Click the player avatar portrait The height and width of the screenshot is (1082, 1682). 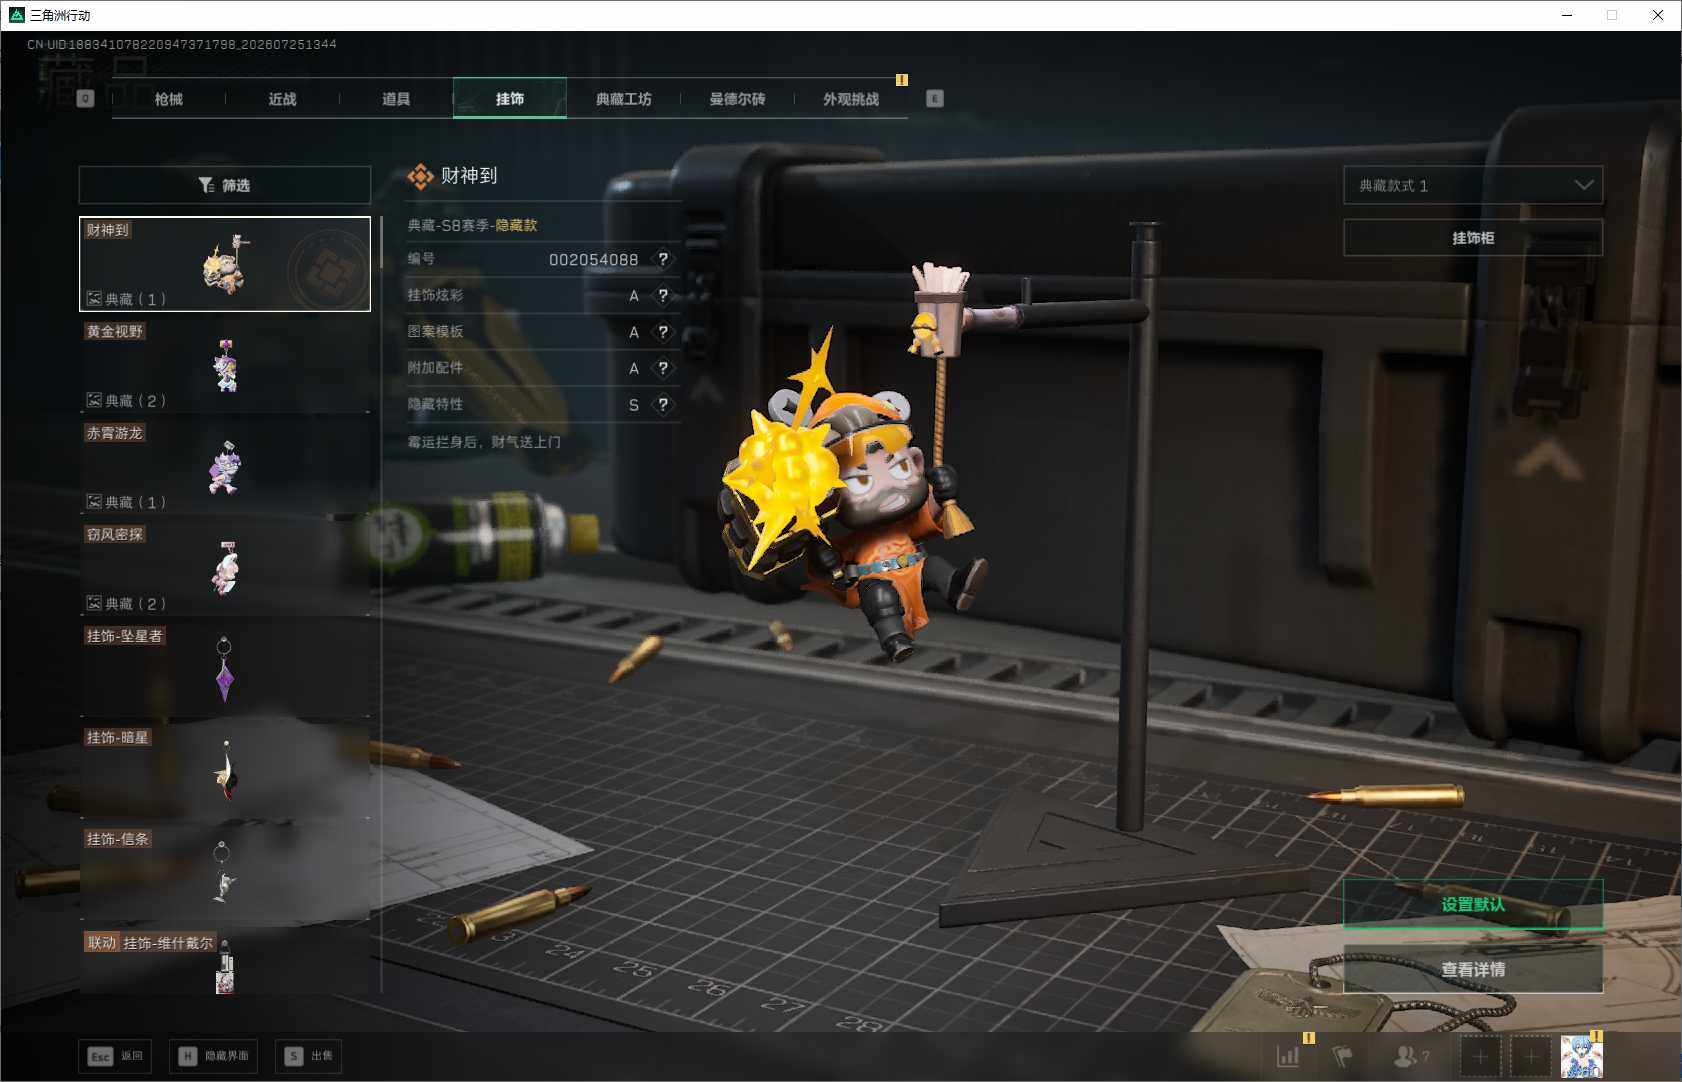point(1581,1056)
